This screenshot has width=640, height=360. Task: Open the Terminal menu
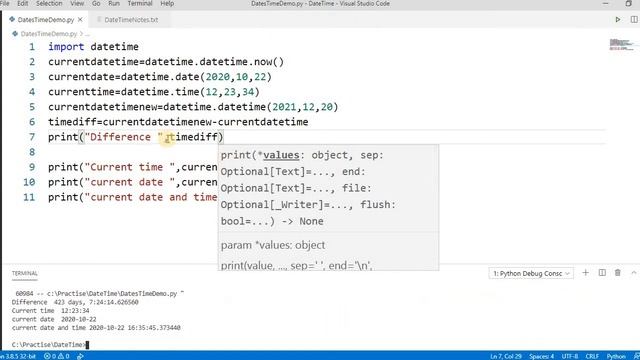[x=140, y=4]
